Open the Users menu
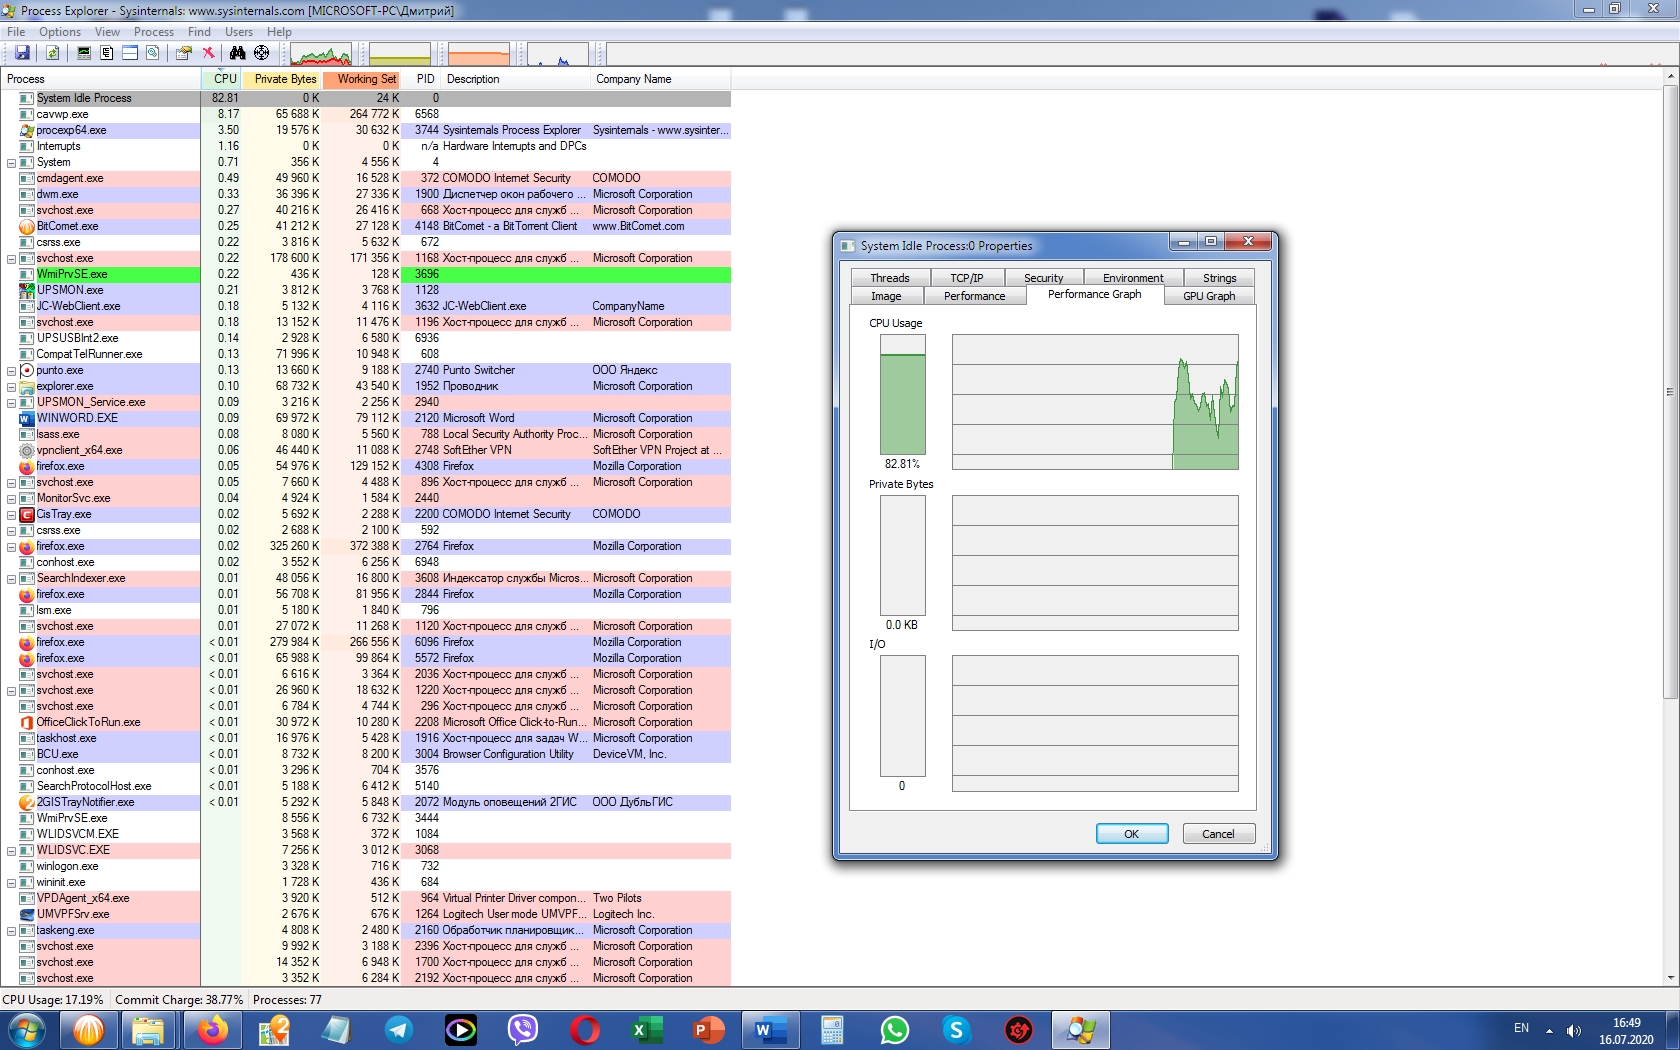This screenshot has height=1050, width=1680. (239, 32)
